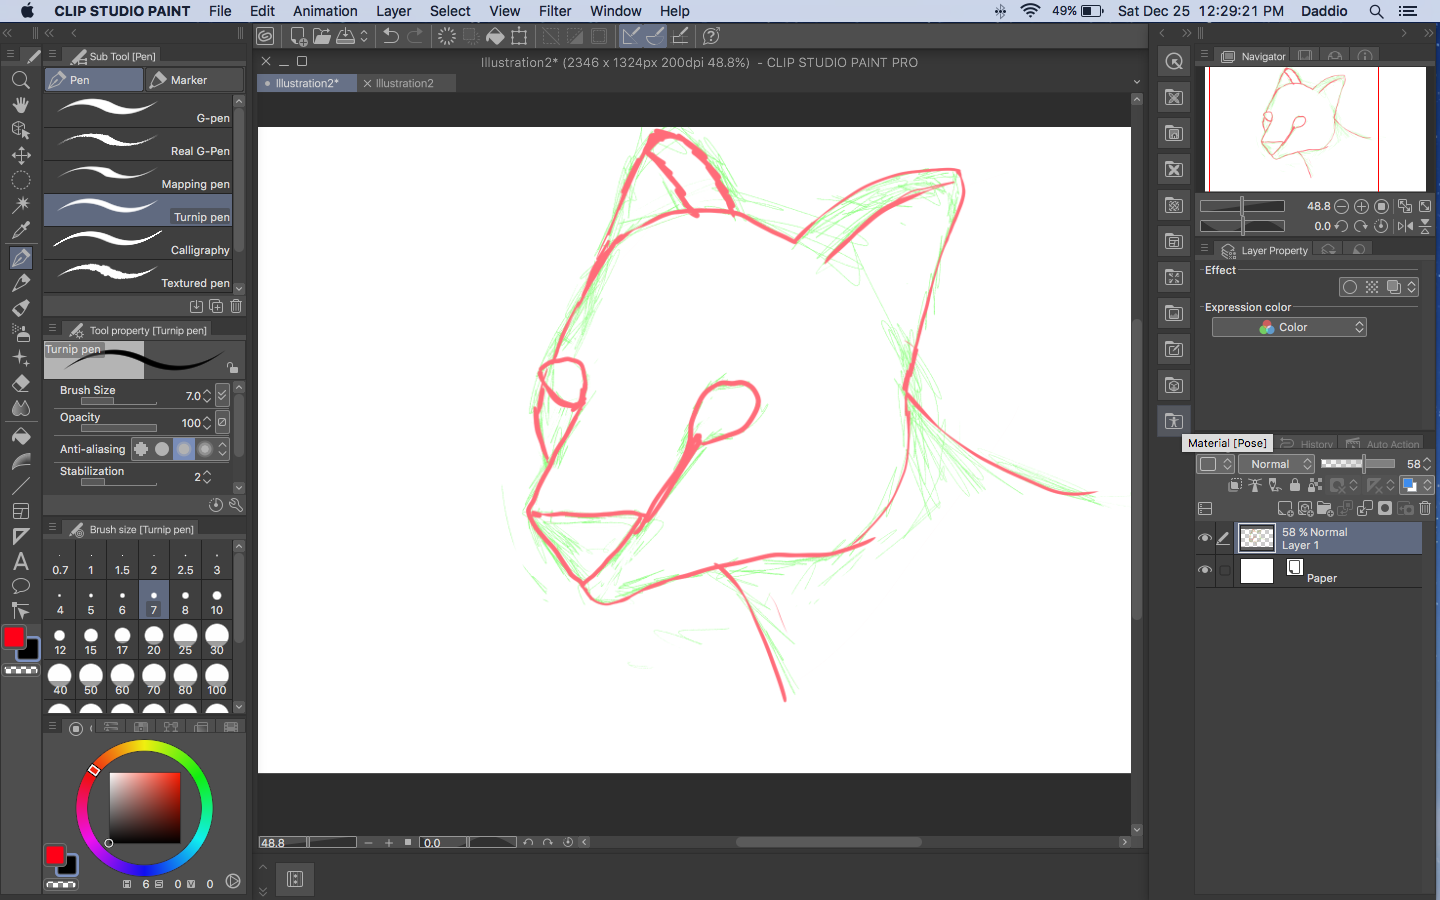Toggle visibility of the Paper layer
1440x900 pixels.
click(1205, 570)
